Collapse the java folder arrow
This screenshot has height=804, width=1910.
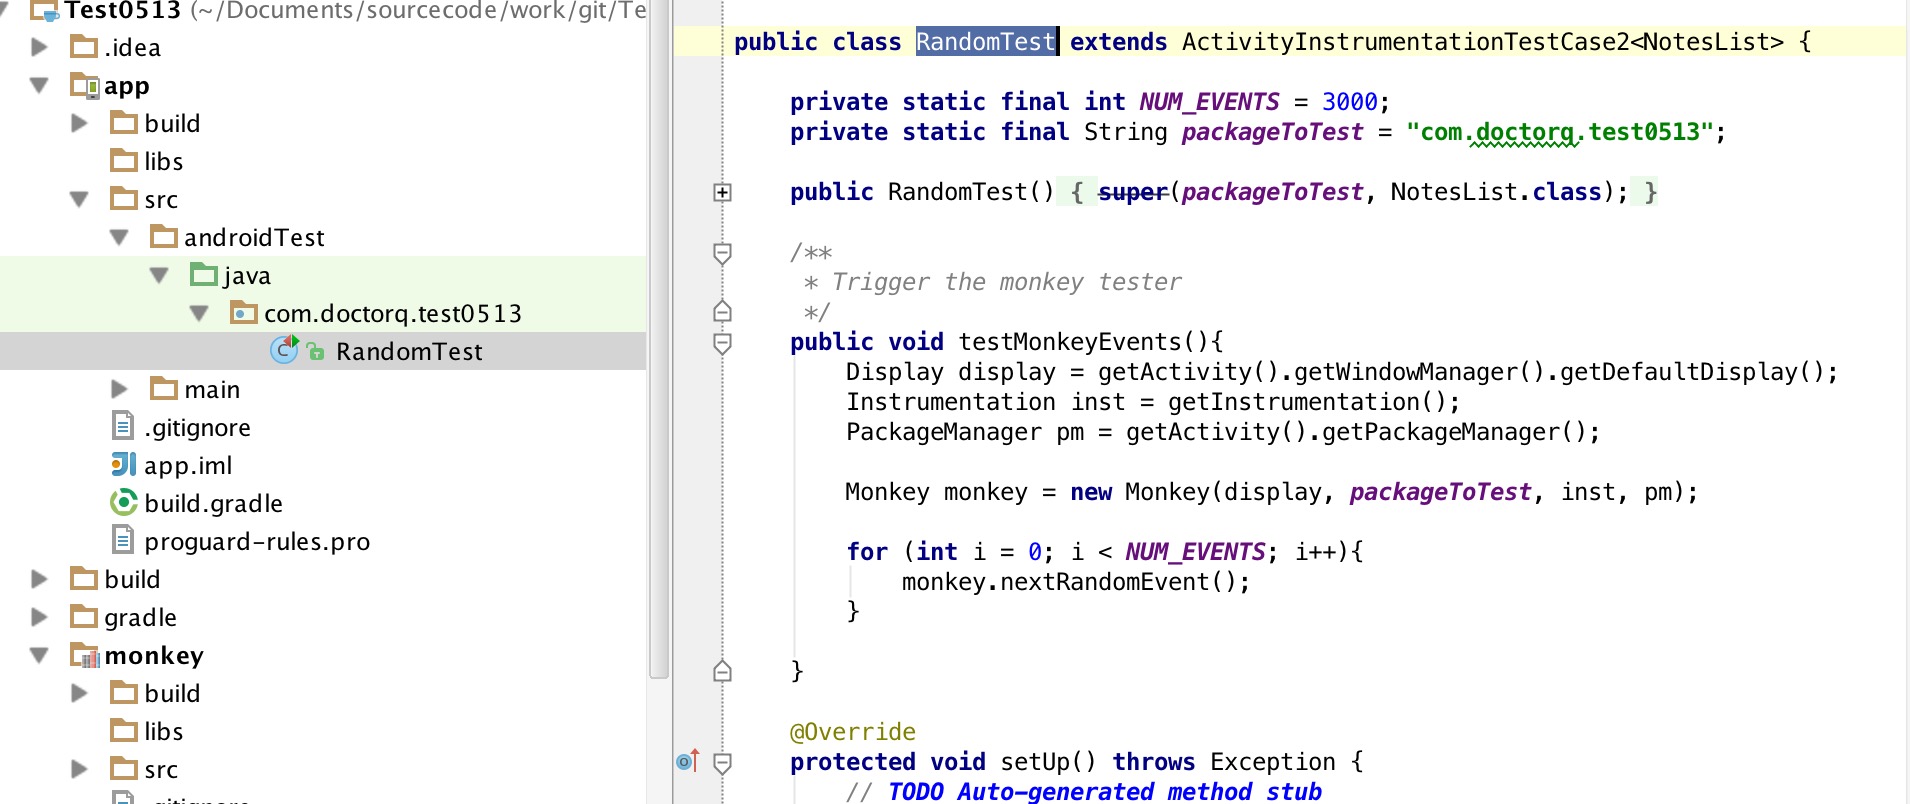point(160,275)
